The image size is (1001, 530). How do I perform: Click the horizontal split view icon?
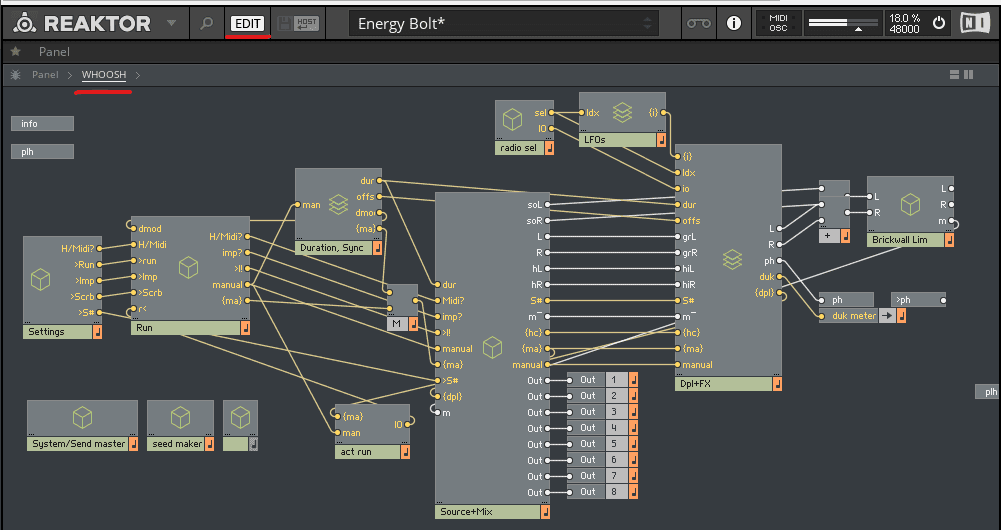pyautogui.click(x=954, y=75)
